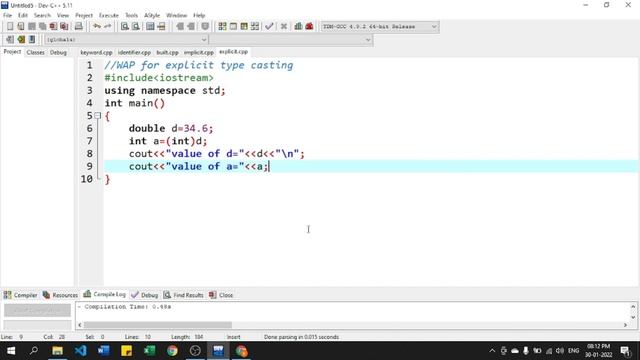
Task: Collapse the code fold at line 5
Action: [x=98, y=116]
